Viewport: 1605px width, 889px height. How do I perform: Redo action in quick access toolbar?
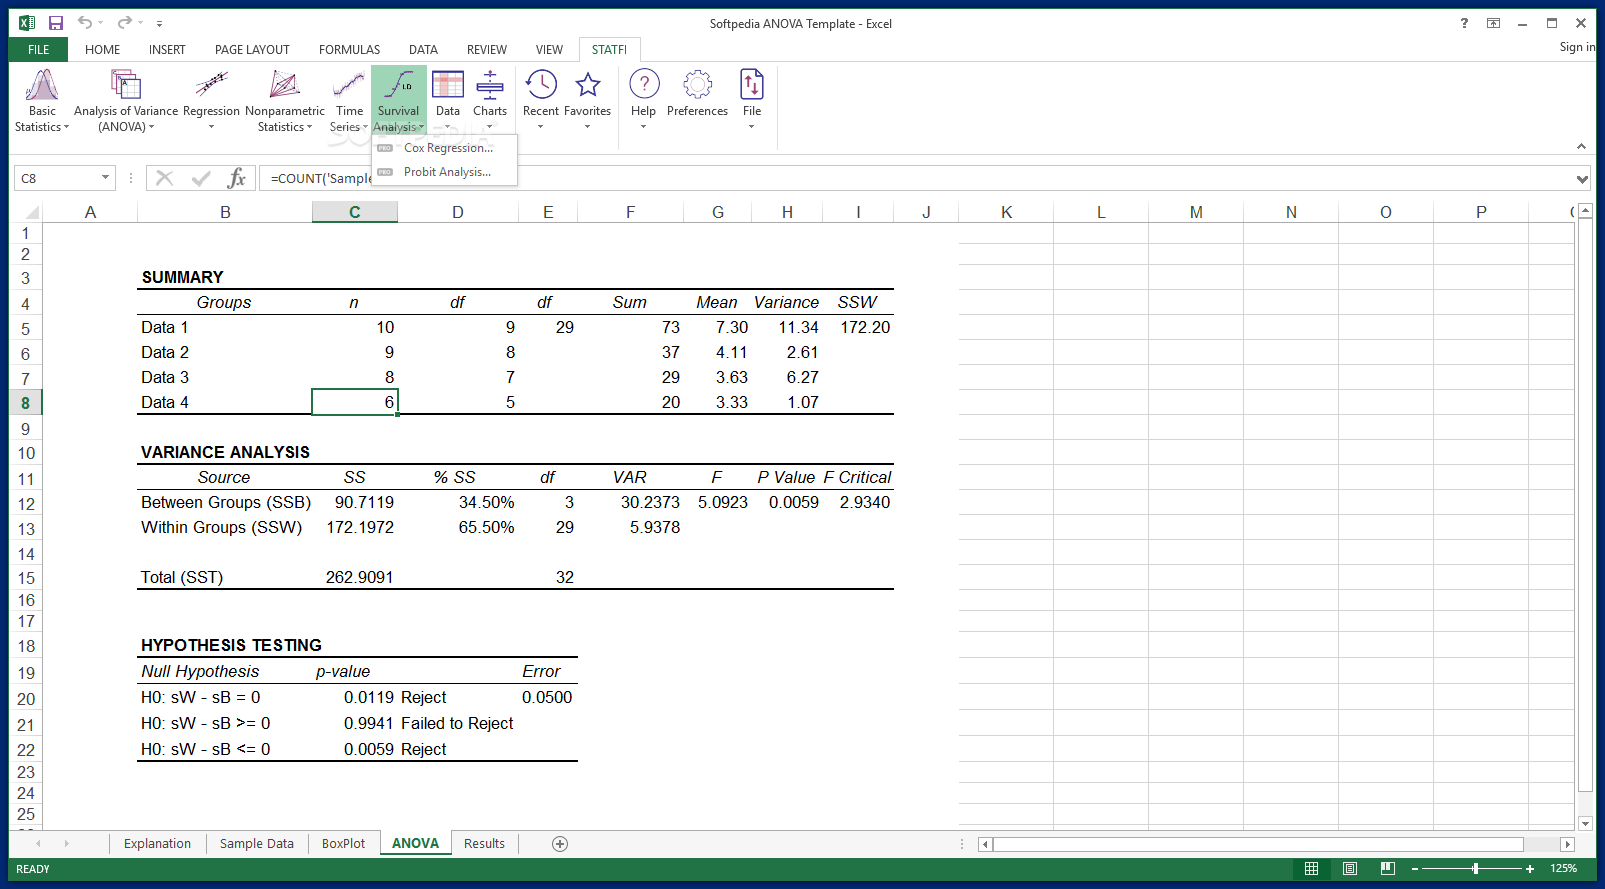[x=123, y=23]
